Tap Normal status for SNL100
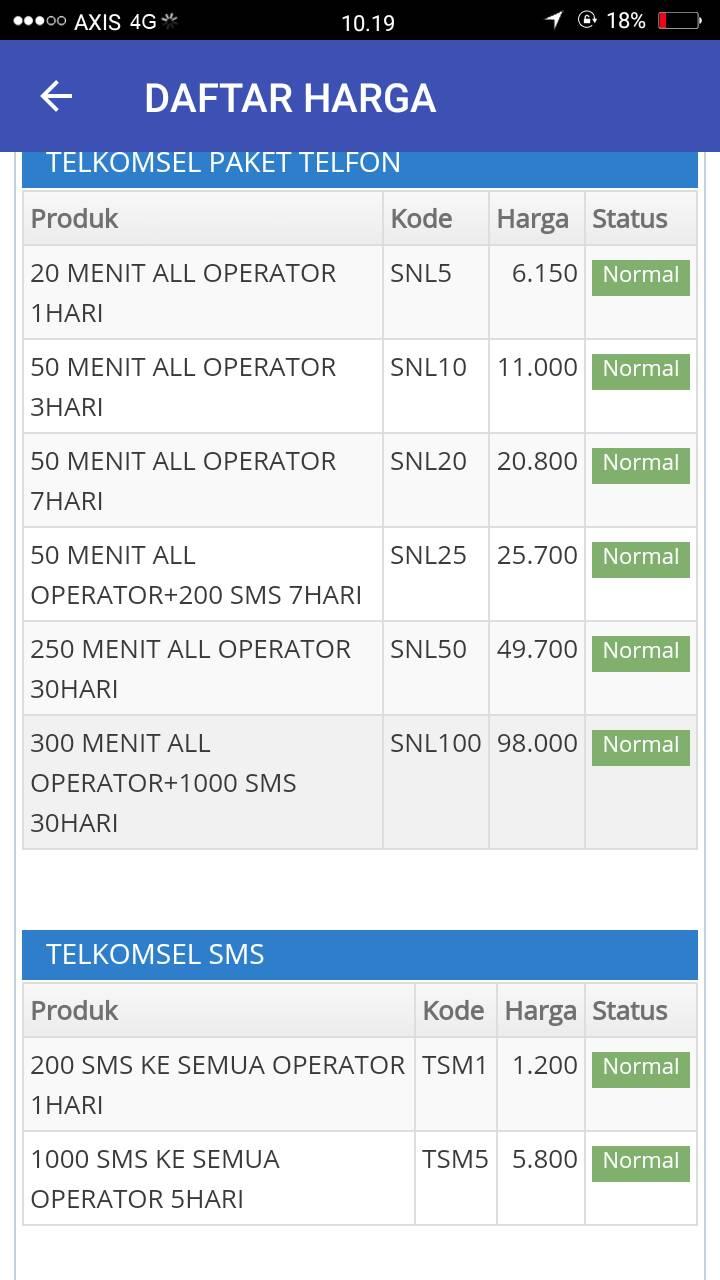Screen dimensions: 720x1280 pos(641,745)
